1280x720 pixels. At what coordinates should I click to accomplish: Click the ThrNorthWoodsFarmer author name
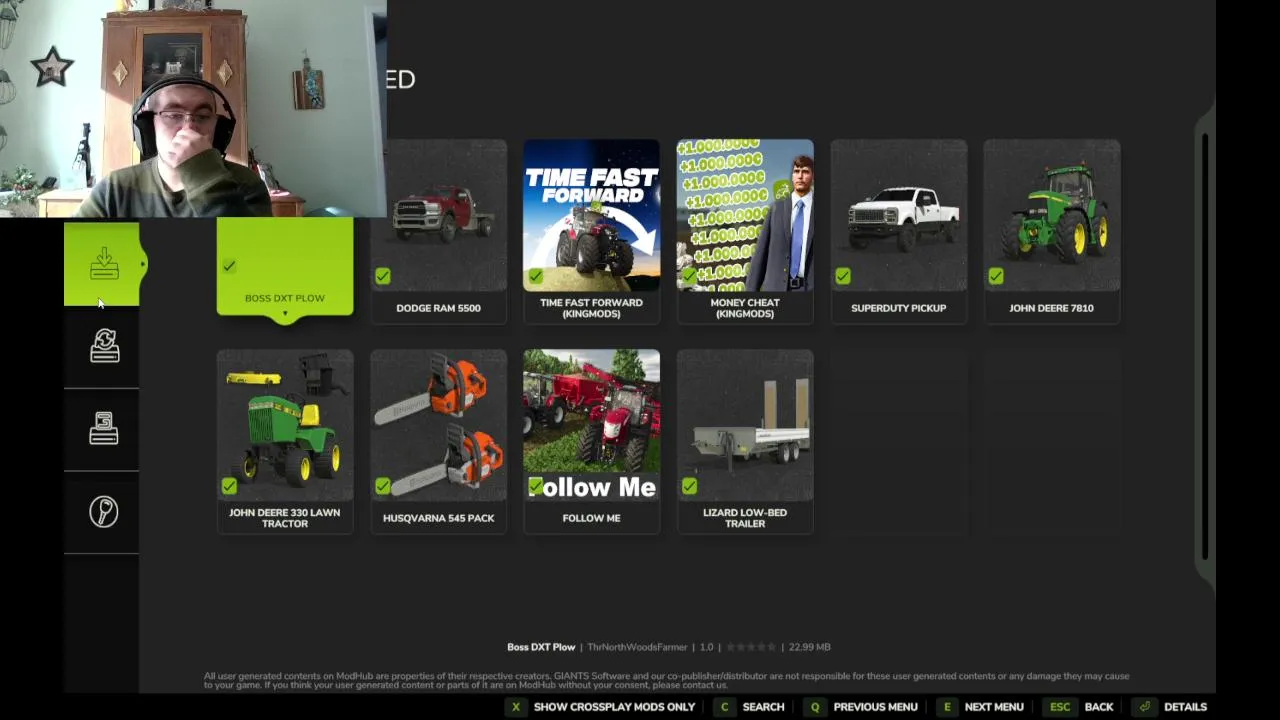click(637, 647)
